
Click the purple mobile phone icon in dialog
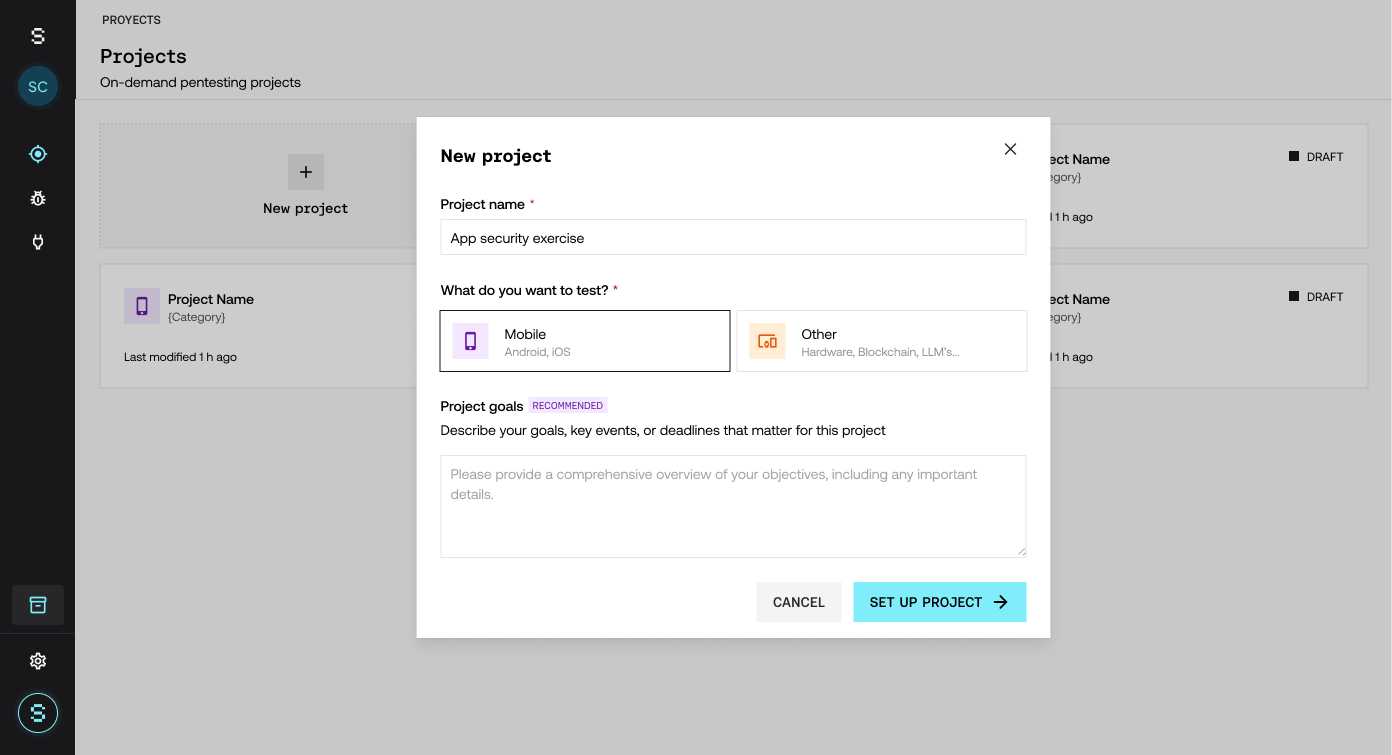point(471,341)
